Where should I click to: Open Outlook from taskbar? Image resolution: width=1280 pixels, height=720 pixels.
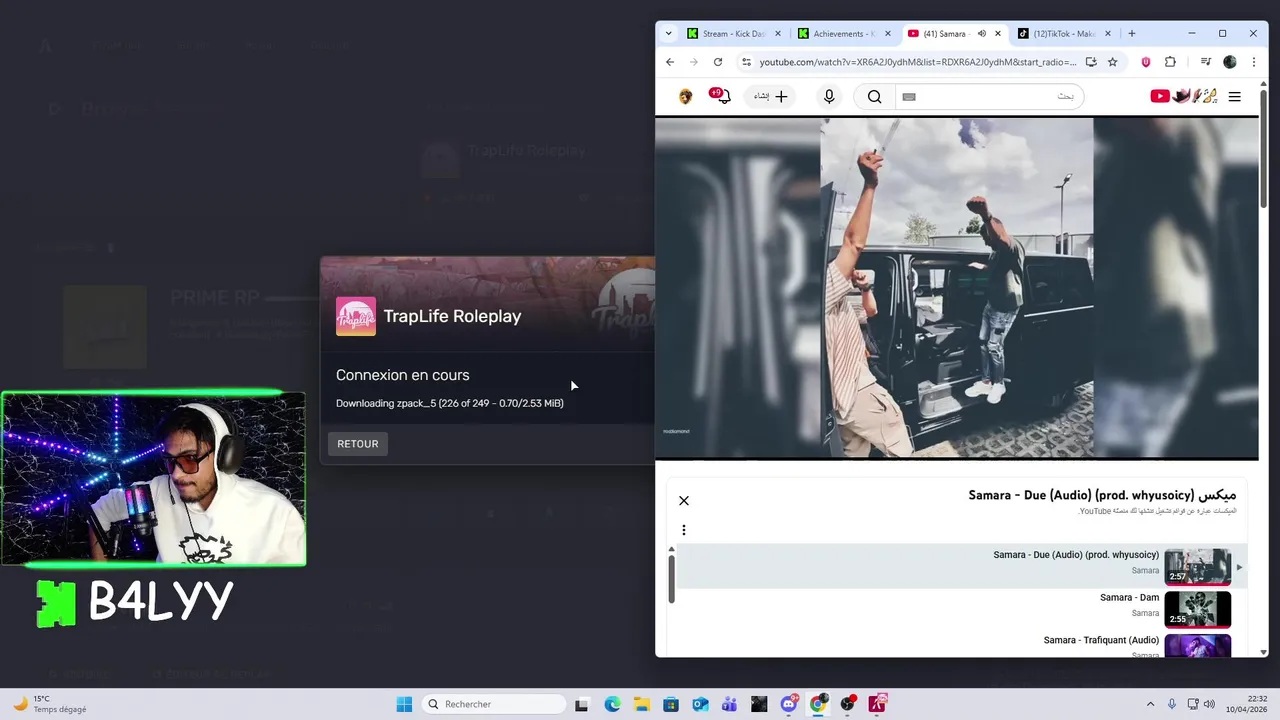pos(700,704)
